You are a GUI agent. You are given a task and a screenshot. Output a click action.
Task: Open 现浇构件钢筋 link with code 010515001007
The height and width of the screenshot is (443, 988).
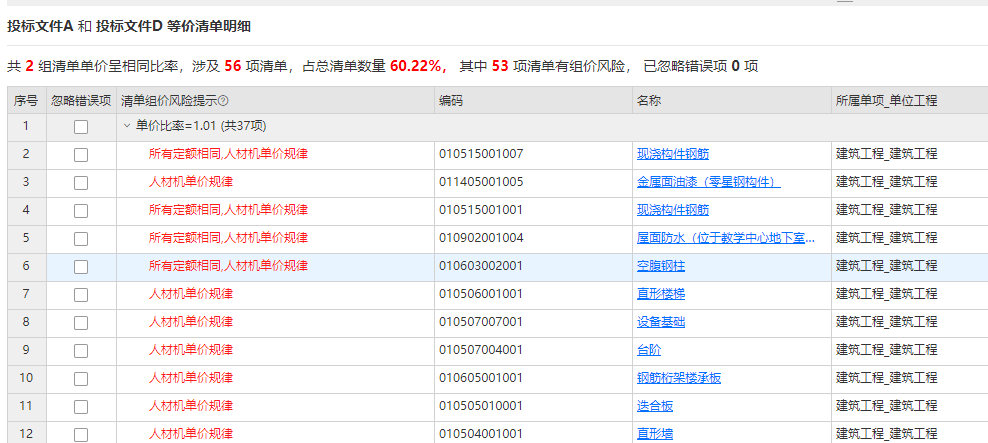(x=673, y=154)
